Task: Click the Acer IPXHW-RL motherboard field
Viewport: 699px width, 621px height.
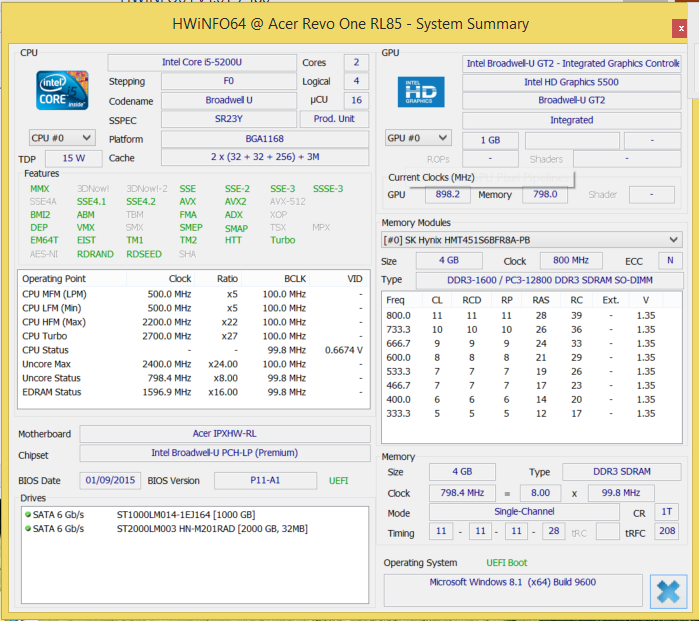Action: (225, 434)
